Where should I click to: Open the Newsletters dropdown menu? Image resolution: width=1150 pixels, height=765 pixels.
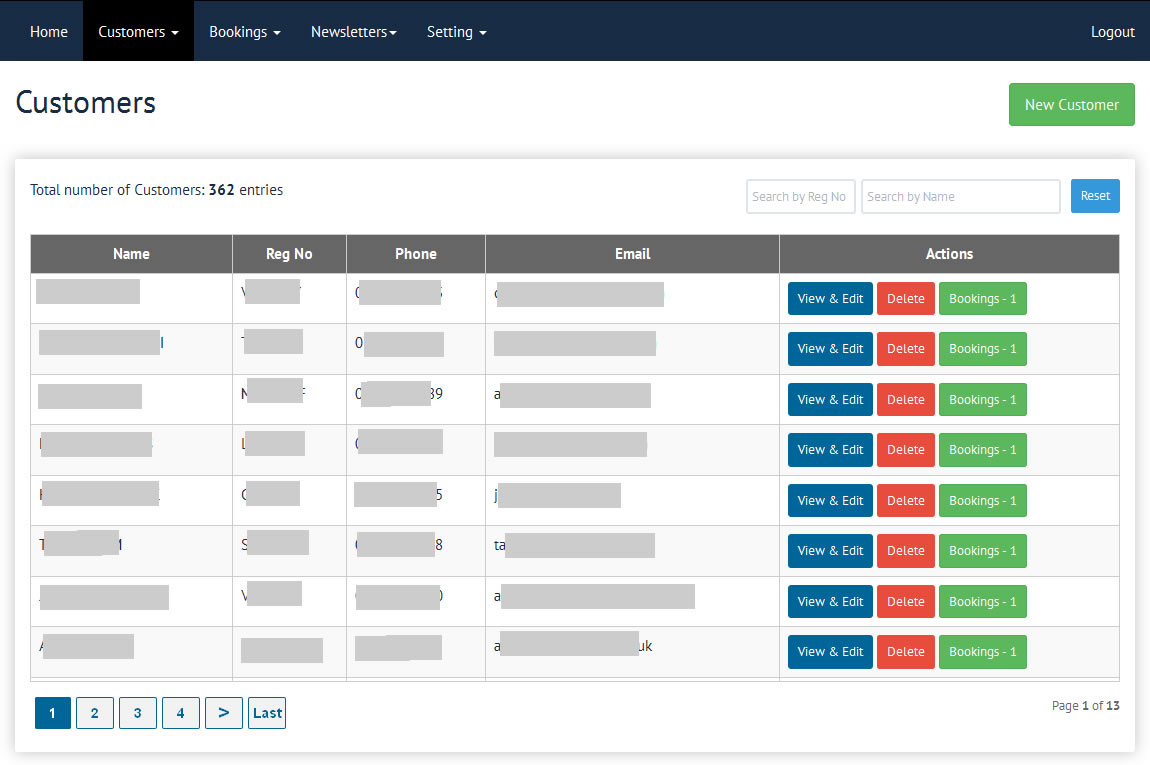(x=353, y=32)
